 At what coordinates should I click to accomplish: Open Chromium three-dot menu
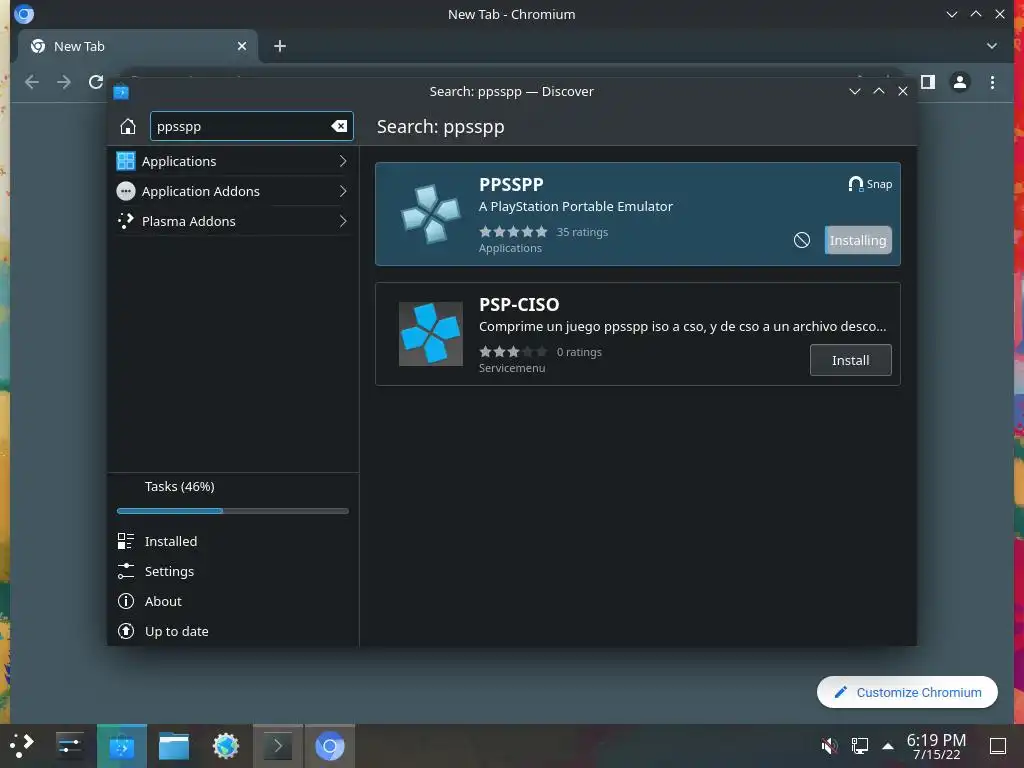click(992, 82)
